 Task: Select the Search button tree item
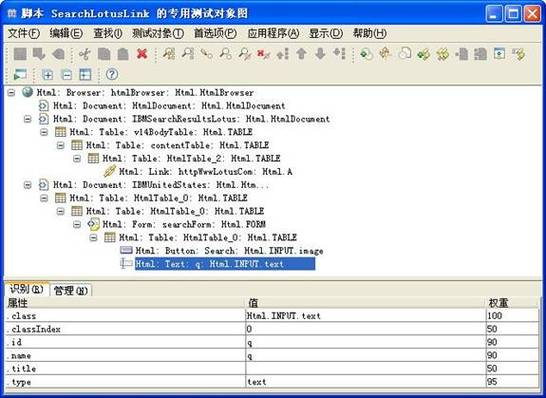tap(229, 251)
